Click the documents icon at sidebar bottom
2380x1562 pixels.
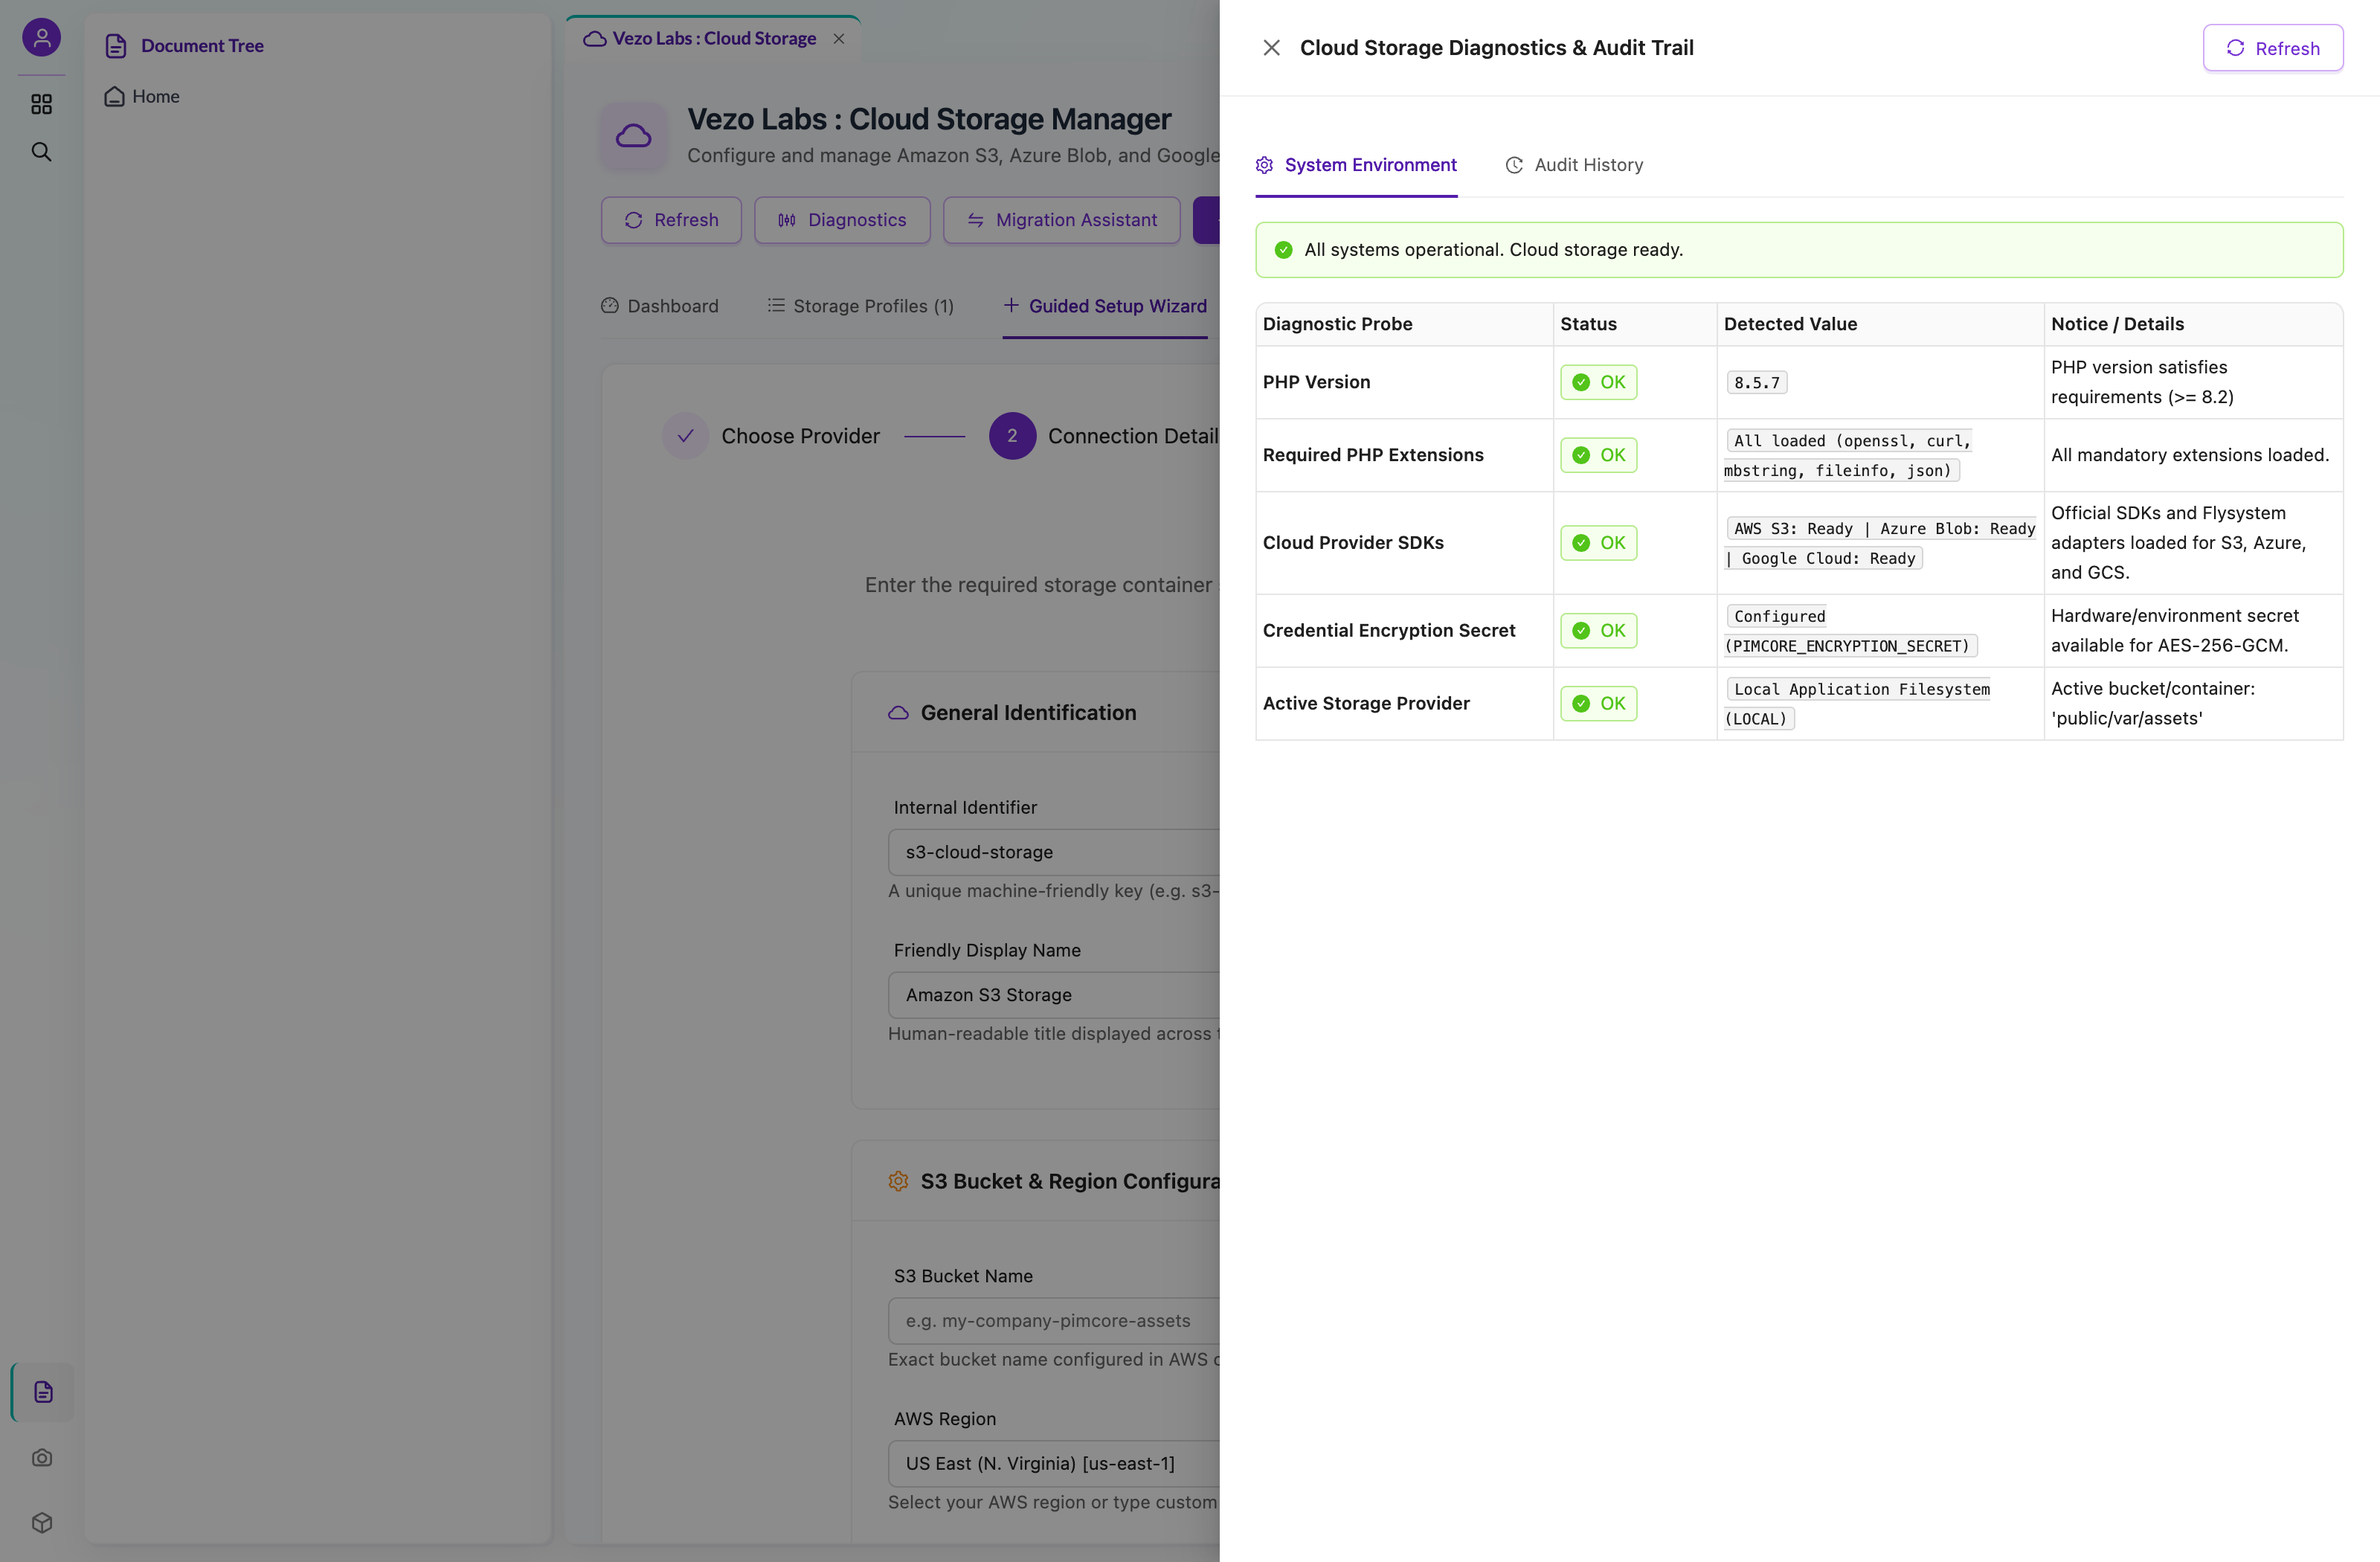click(x=42, y=1391)
